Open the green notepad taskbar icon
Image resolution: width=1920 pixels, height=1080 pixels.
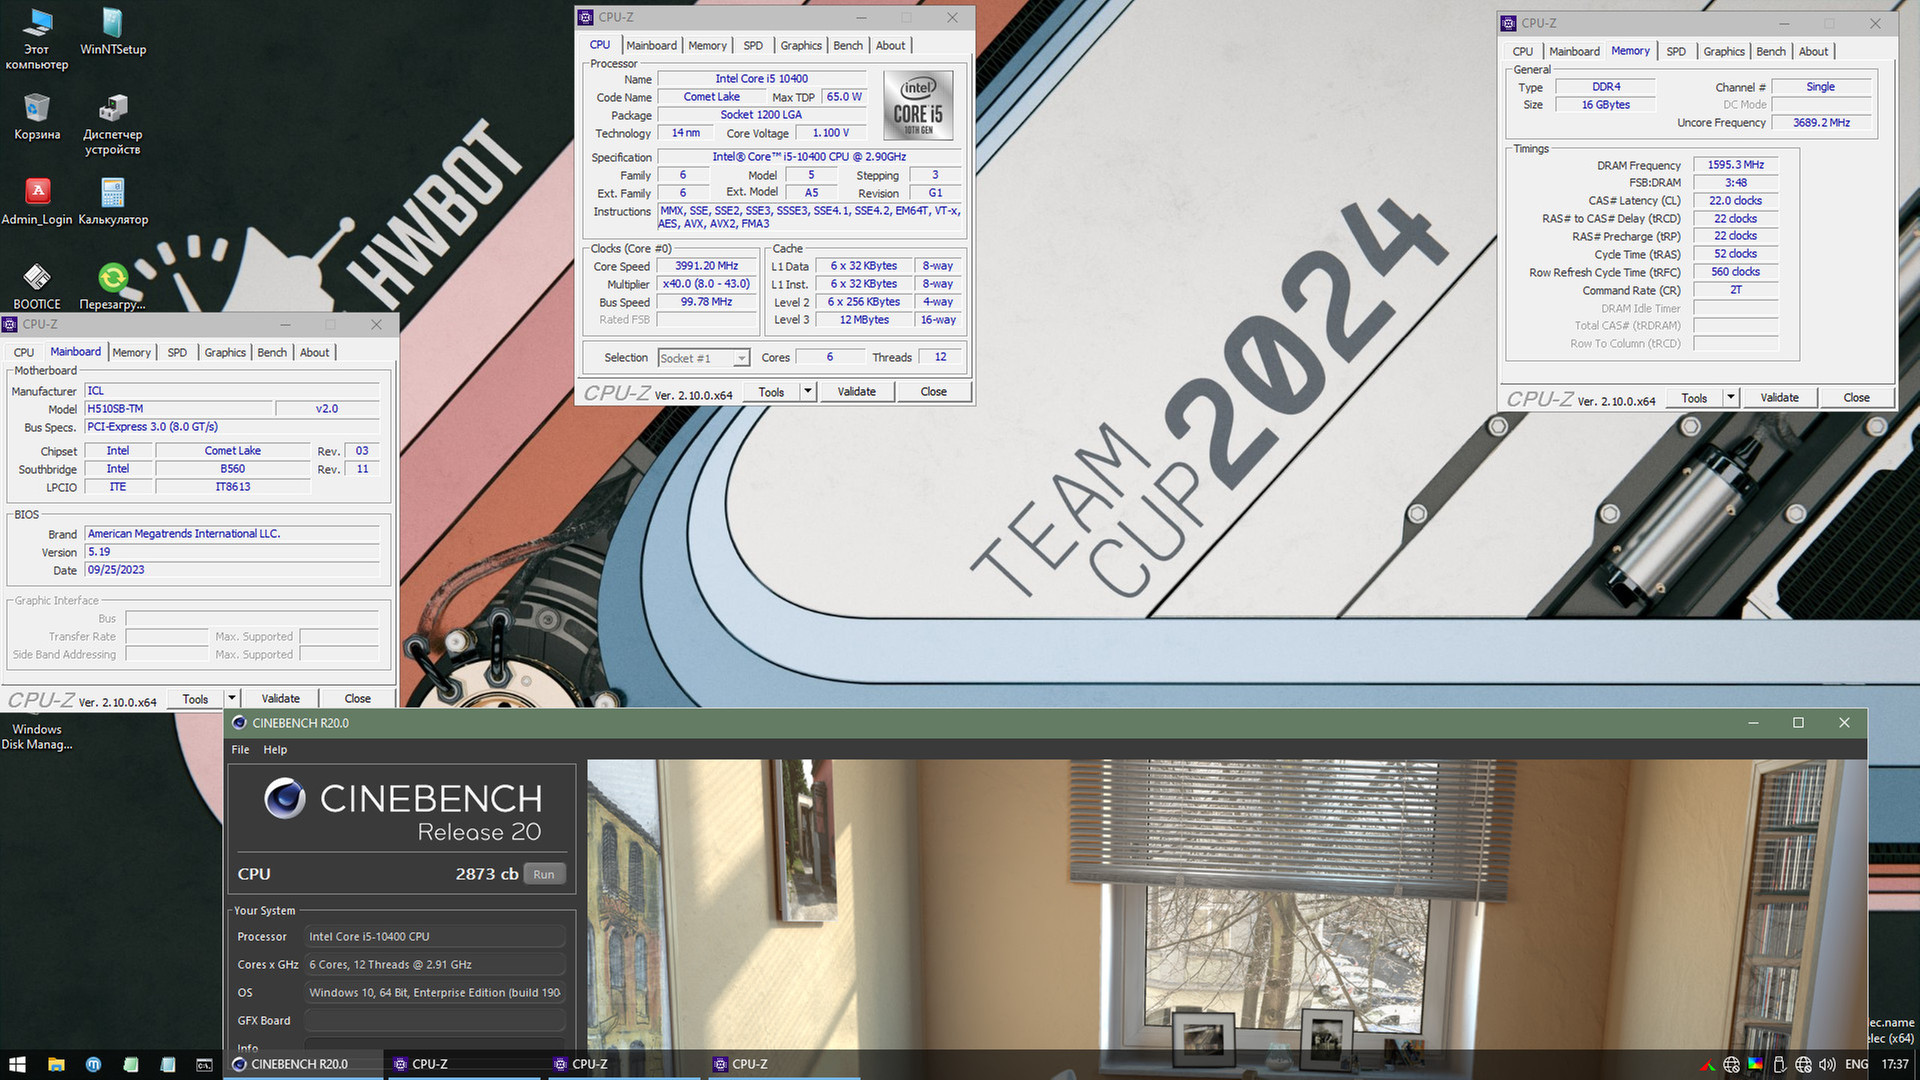point(131,1064)
